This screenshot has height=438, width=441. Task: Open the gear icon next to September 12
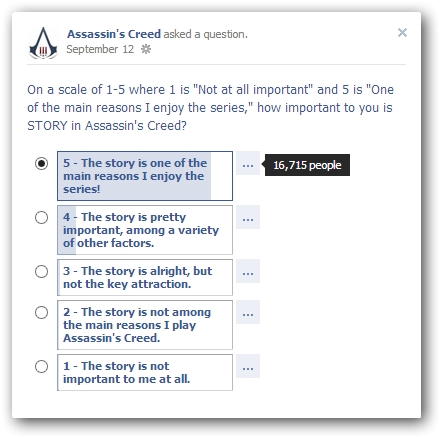(x=146, y=50)
